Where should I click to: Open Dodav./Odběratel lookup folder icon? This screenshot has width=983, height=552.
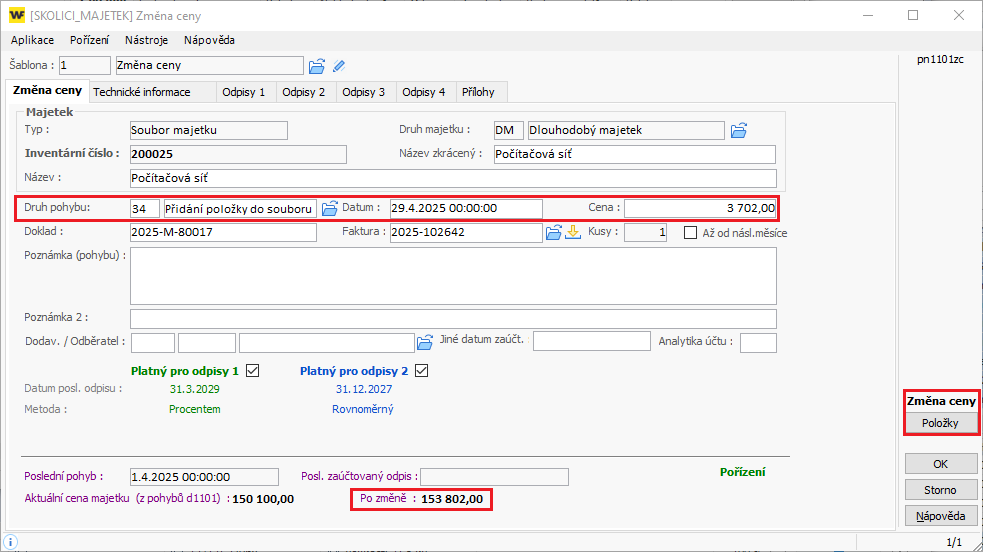click(x=425, y=342)
